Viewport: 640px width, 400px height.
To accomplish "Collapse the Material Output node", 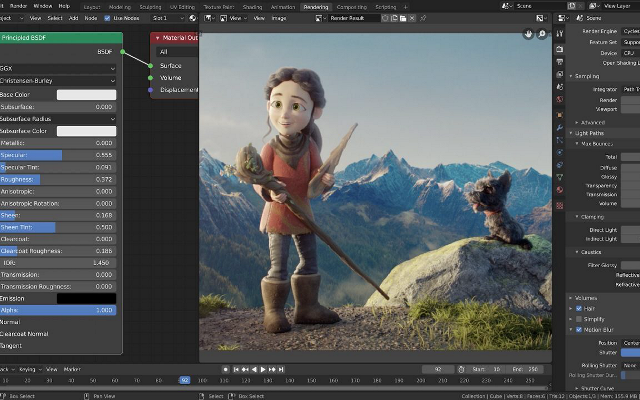I will tap(158, 38).
